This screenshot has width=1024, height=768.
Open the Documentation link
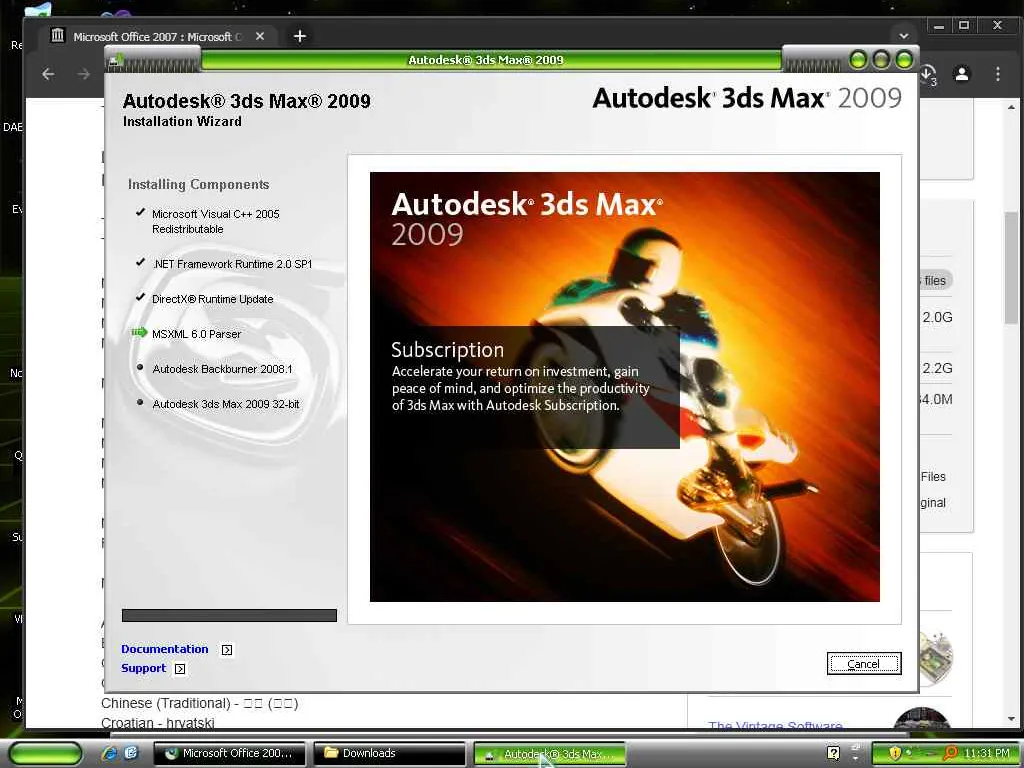pos(165,649)
